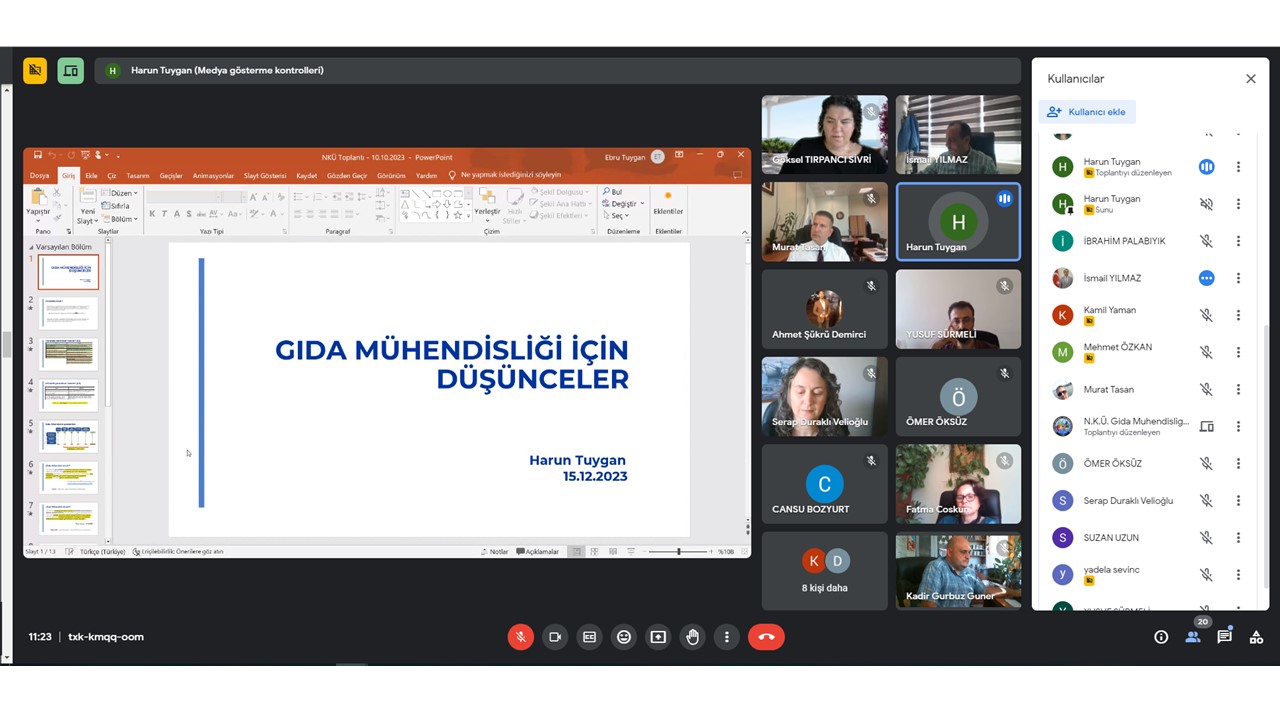Click the yellow stop-presenting icon

tap(35, 70)
